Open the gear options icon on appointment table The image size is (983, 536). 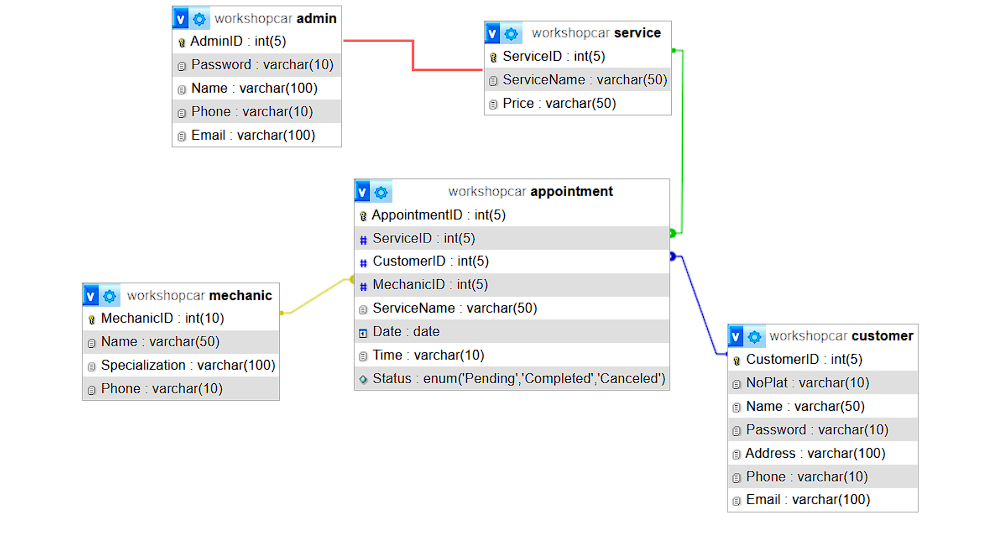click(381, 192)
